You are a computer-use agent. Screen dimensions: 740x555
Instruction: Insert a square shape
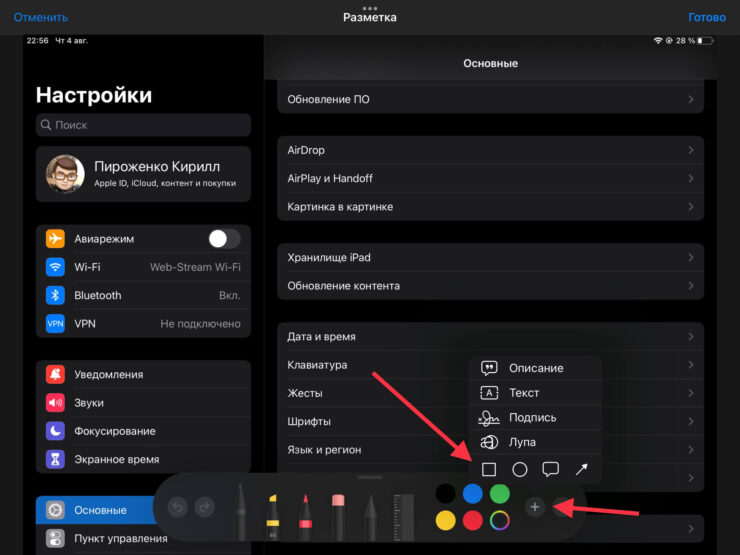point(489,469)
